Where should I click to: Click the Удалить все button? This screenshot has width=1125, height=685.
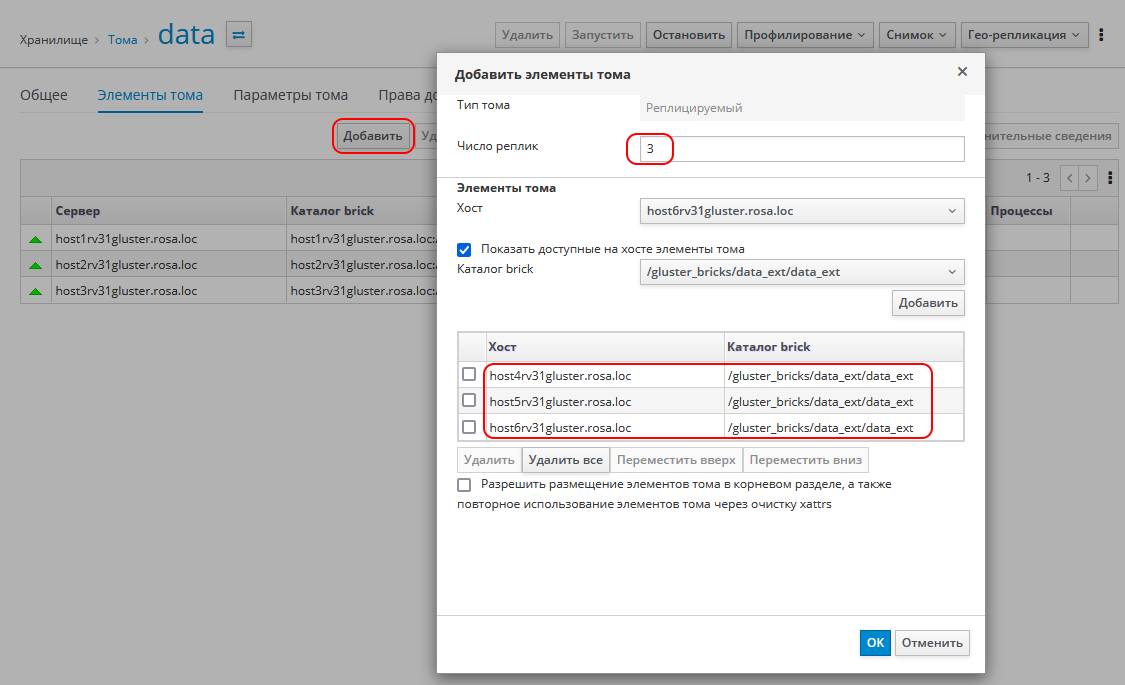(565, 460)
